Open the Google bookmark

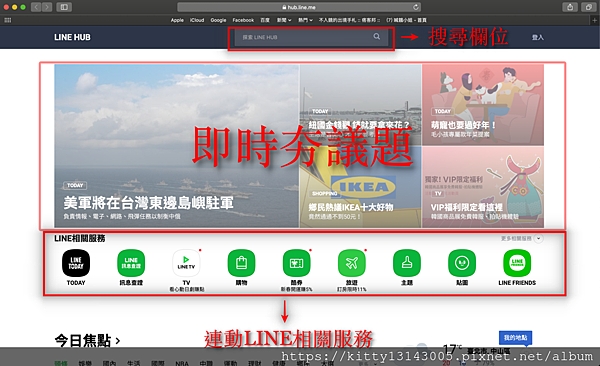coord(218,20)
